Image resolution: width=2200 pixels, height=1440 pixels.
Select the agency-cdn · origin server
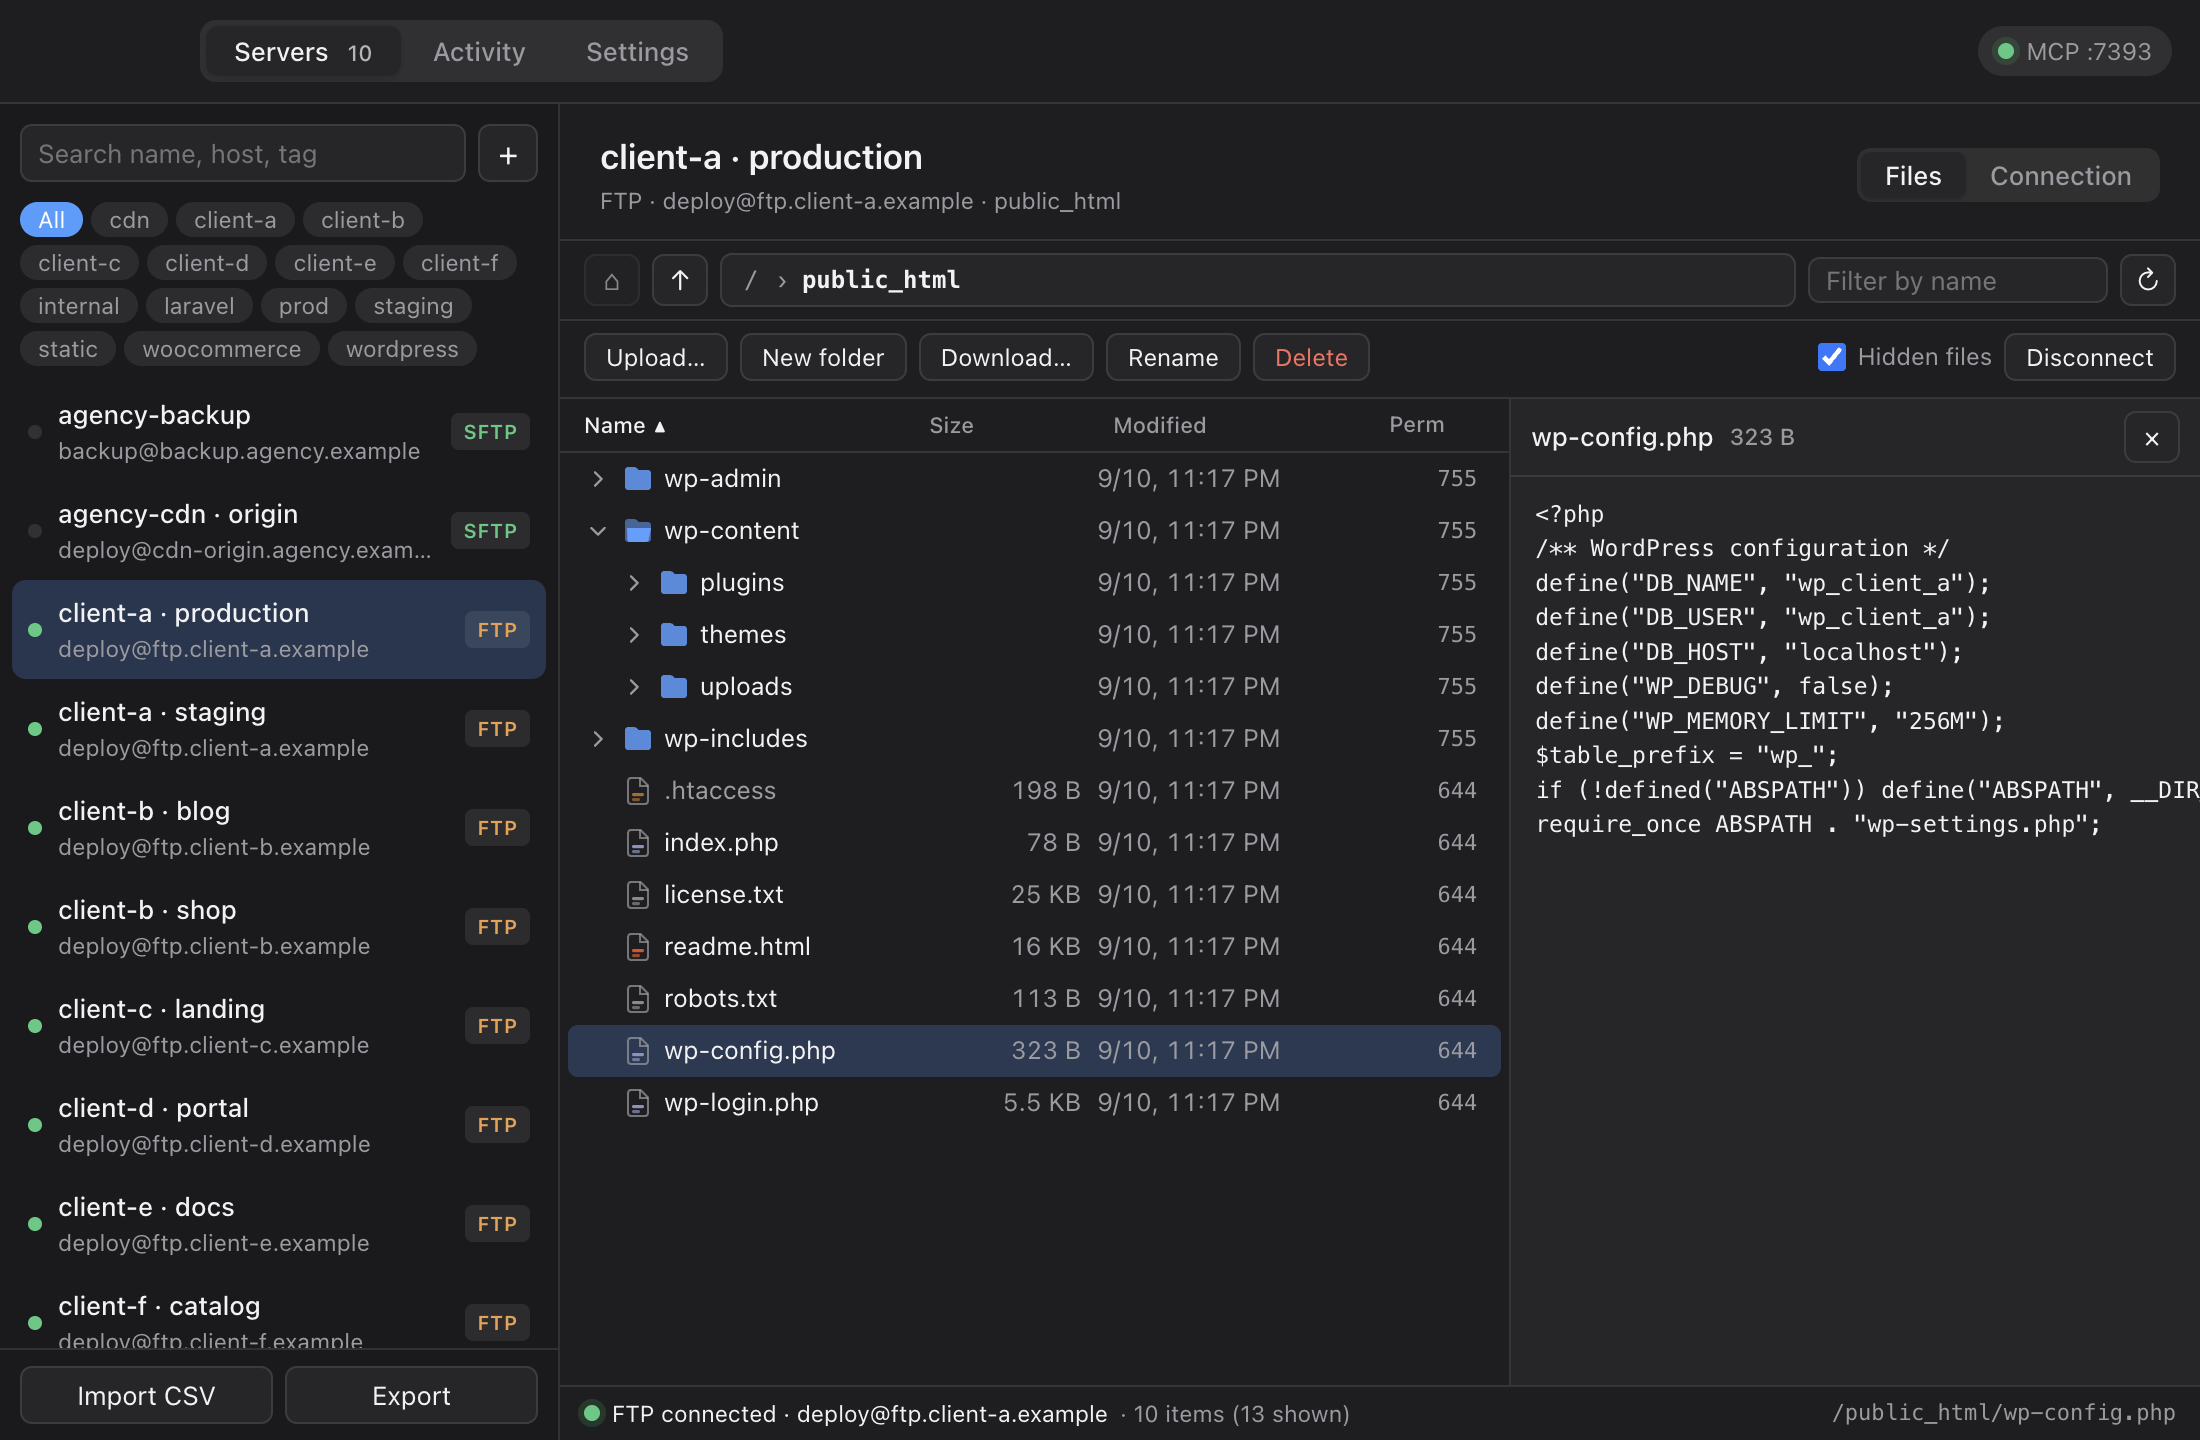[x=279, y=531]
